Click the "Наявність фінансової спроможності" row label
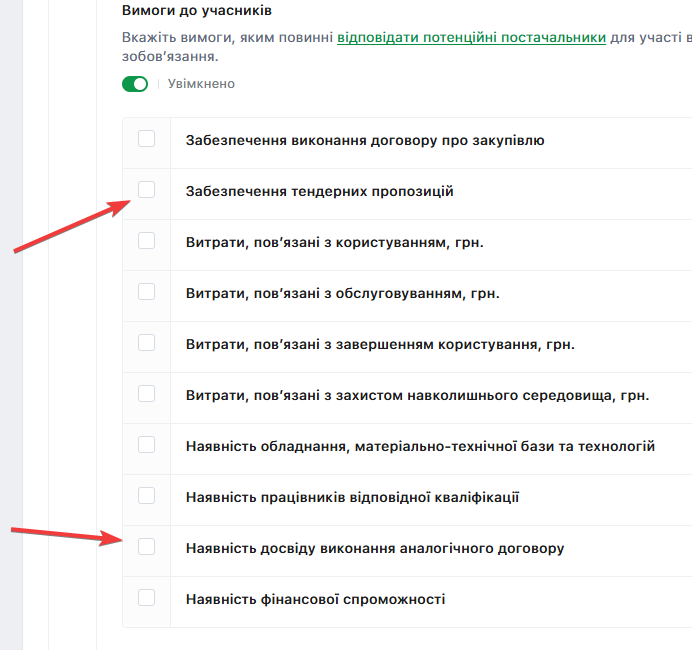This screenshot has height=650, width=692. point(315,599)
